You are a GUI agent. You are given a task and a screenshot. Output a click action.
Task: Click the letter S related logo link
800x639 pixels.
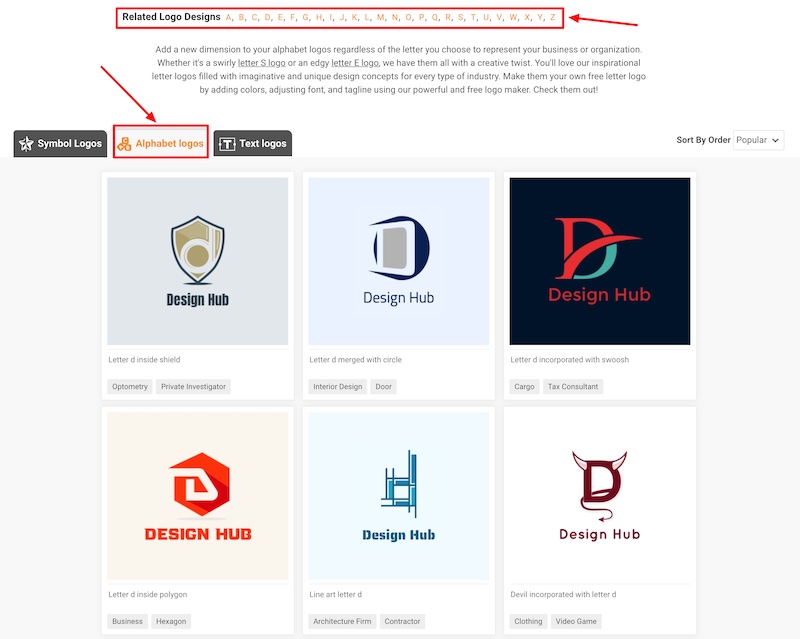point(461,17)
